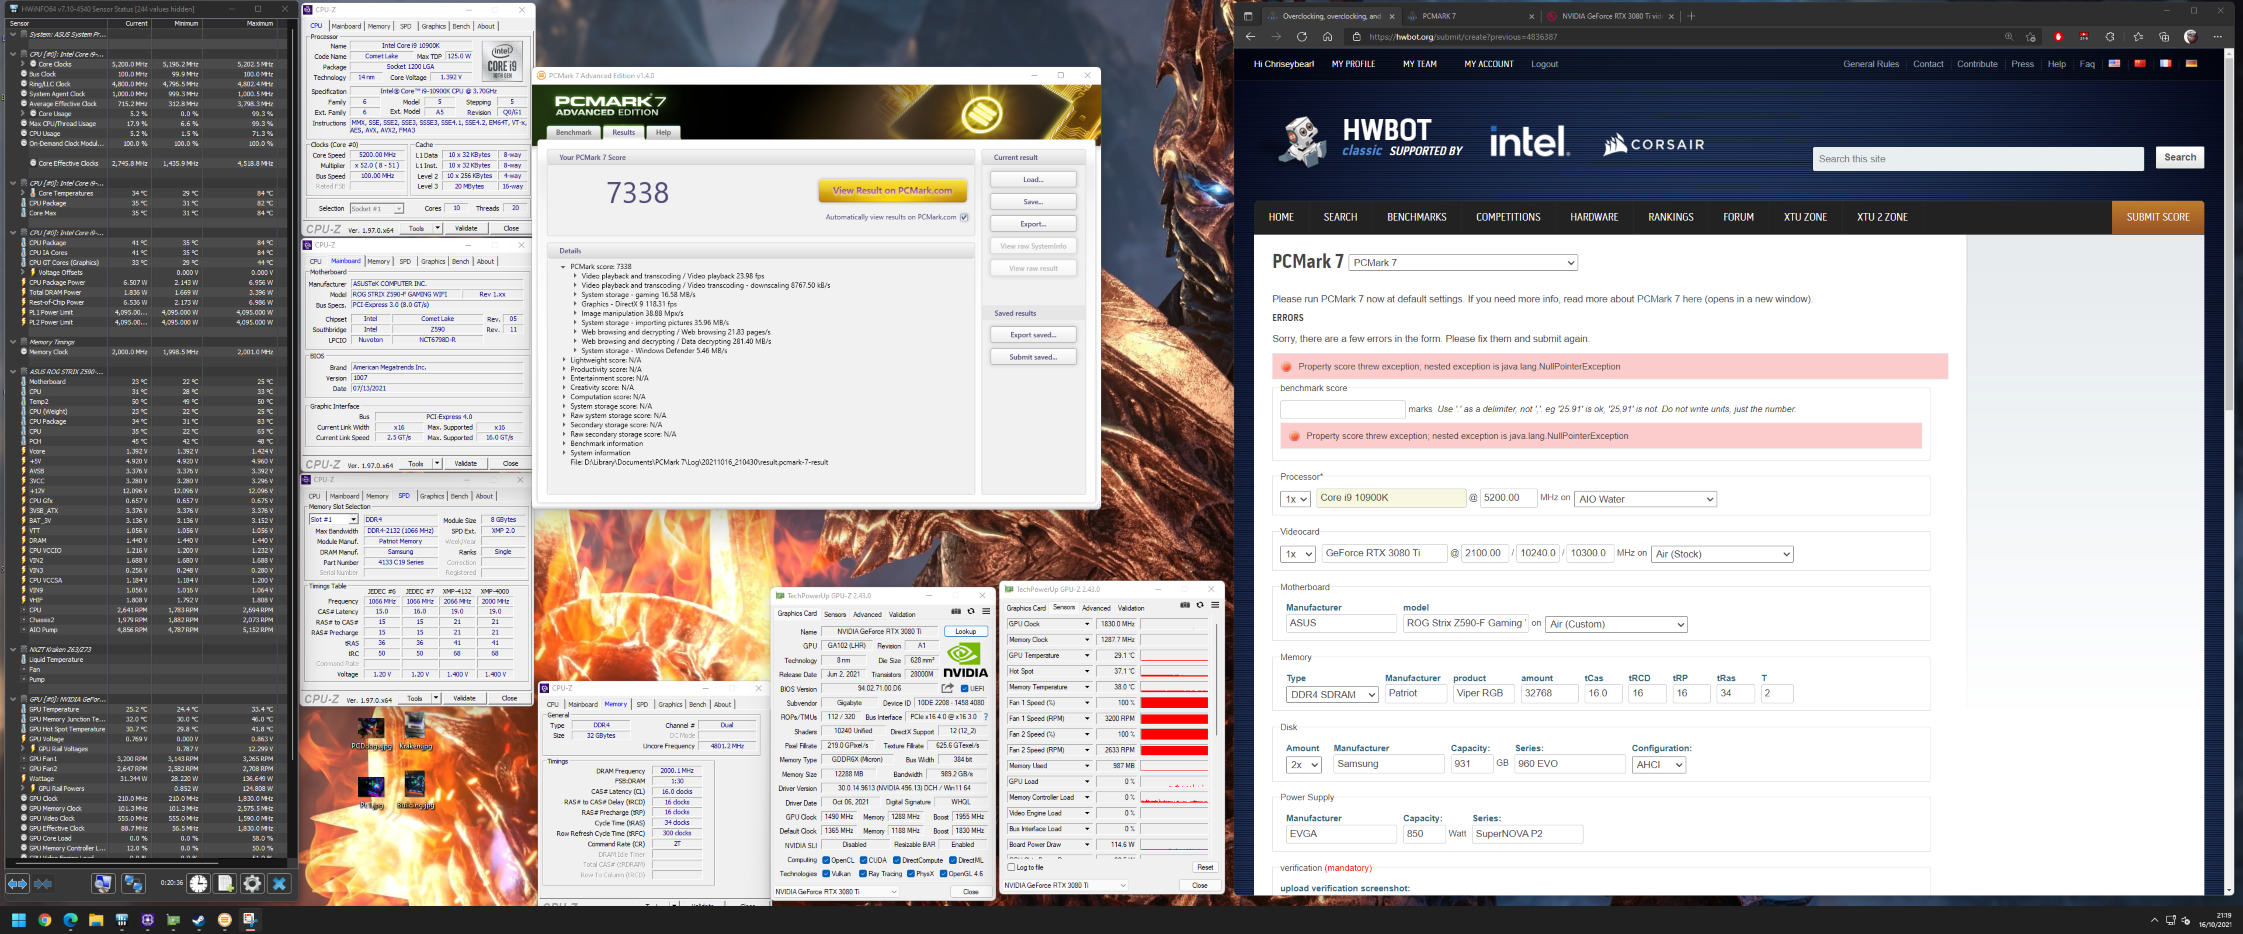
Task: Click HWiNFO expand-columns double arrow icon
Action: 17,884
